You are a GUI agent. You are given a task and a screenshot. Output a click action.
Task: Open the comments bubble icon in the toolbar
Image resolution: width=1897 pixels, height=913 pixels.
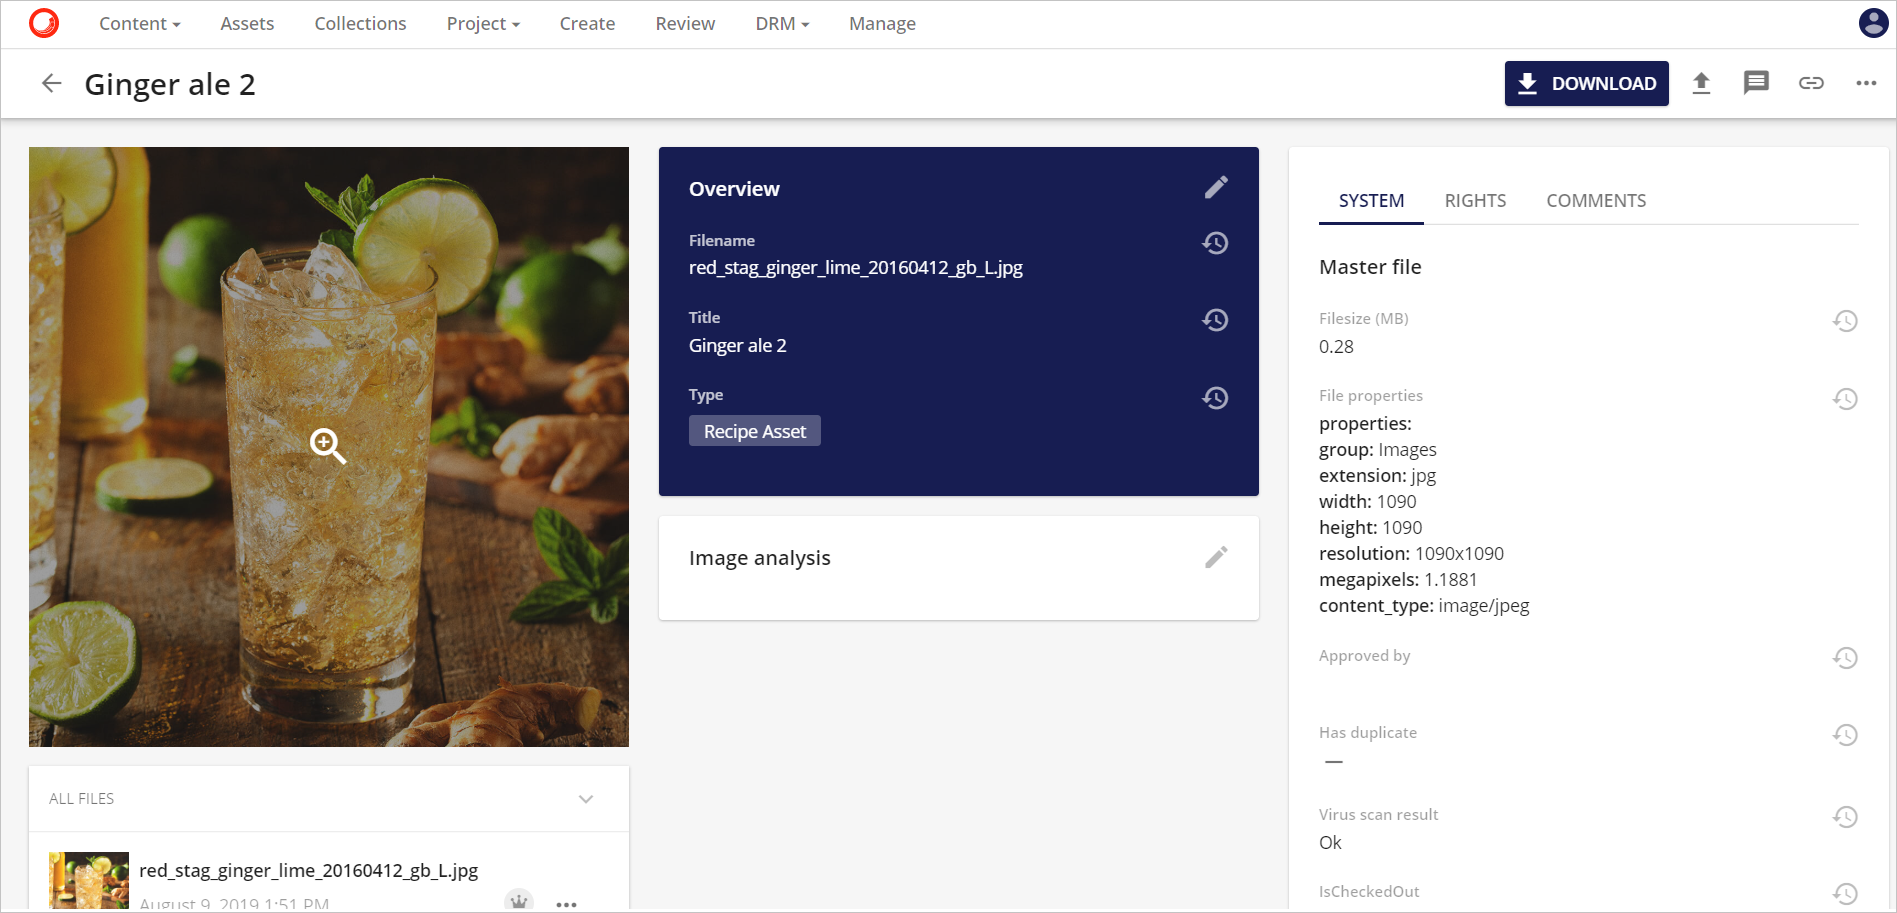[1756, 83]
